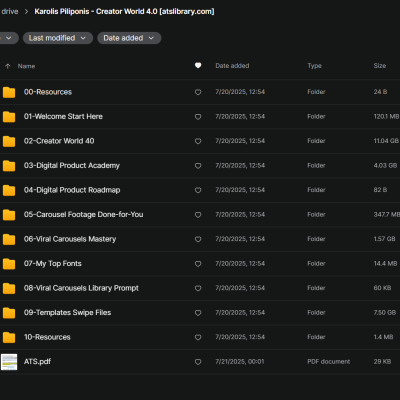Sort by the favorites heart column header
This screenshot has width=400, height=400.
click(x=198, y=65)
